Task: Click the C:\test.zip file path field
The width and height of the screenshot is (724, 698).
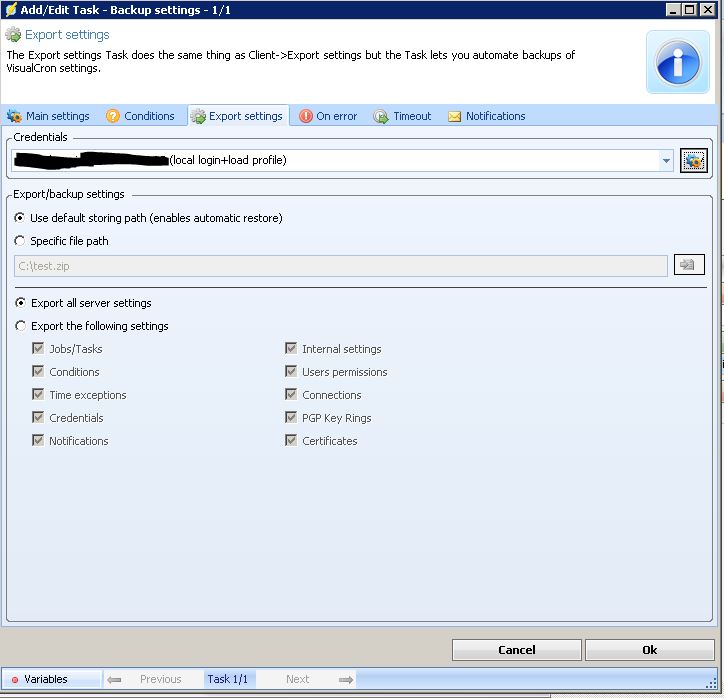Action: coord(340,266)
